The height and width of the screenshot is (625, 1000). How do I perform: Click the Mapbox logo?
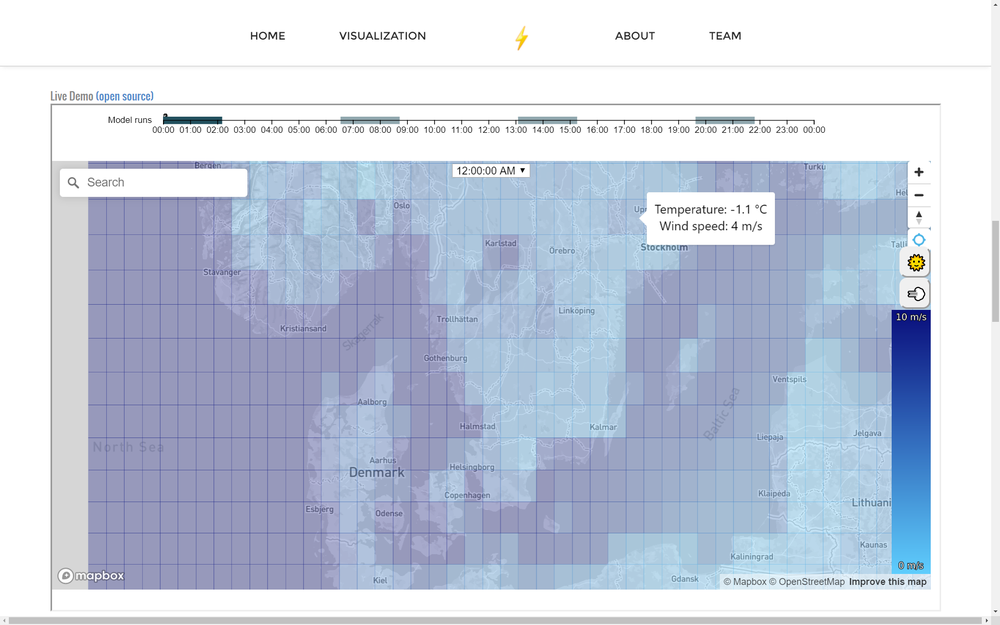[x=91, y=576]
